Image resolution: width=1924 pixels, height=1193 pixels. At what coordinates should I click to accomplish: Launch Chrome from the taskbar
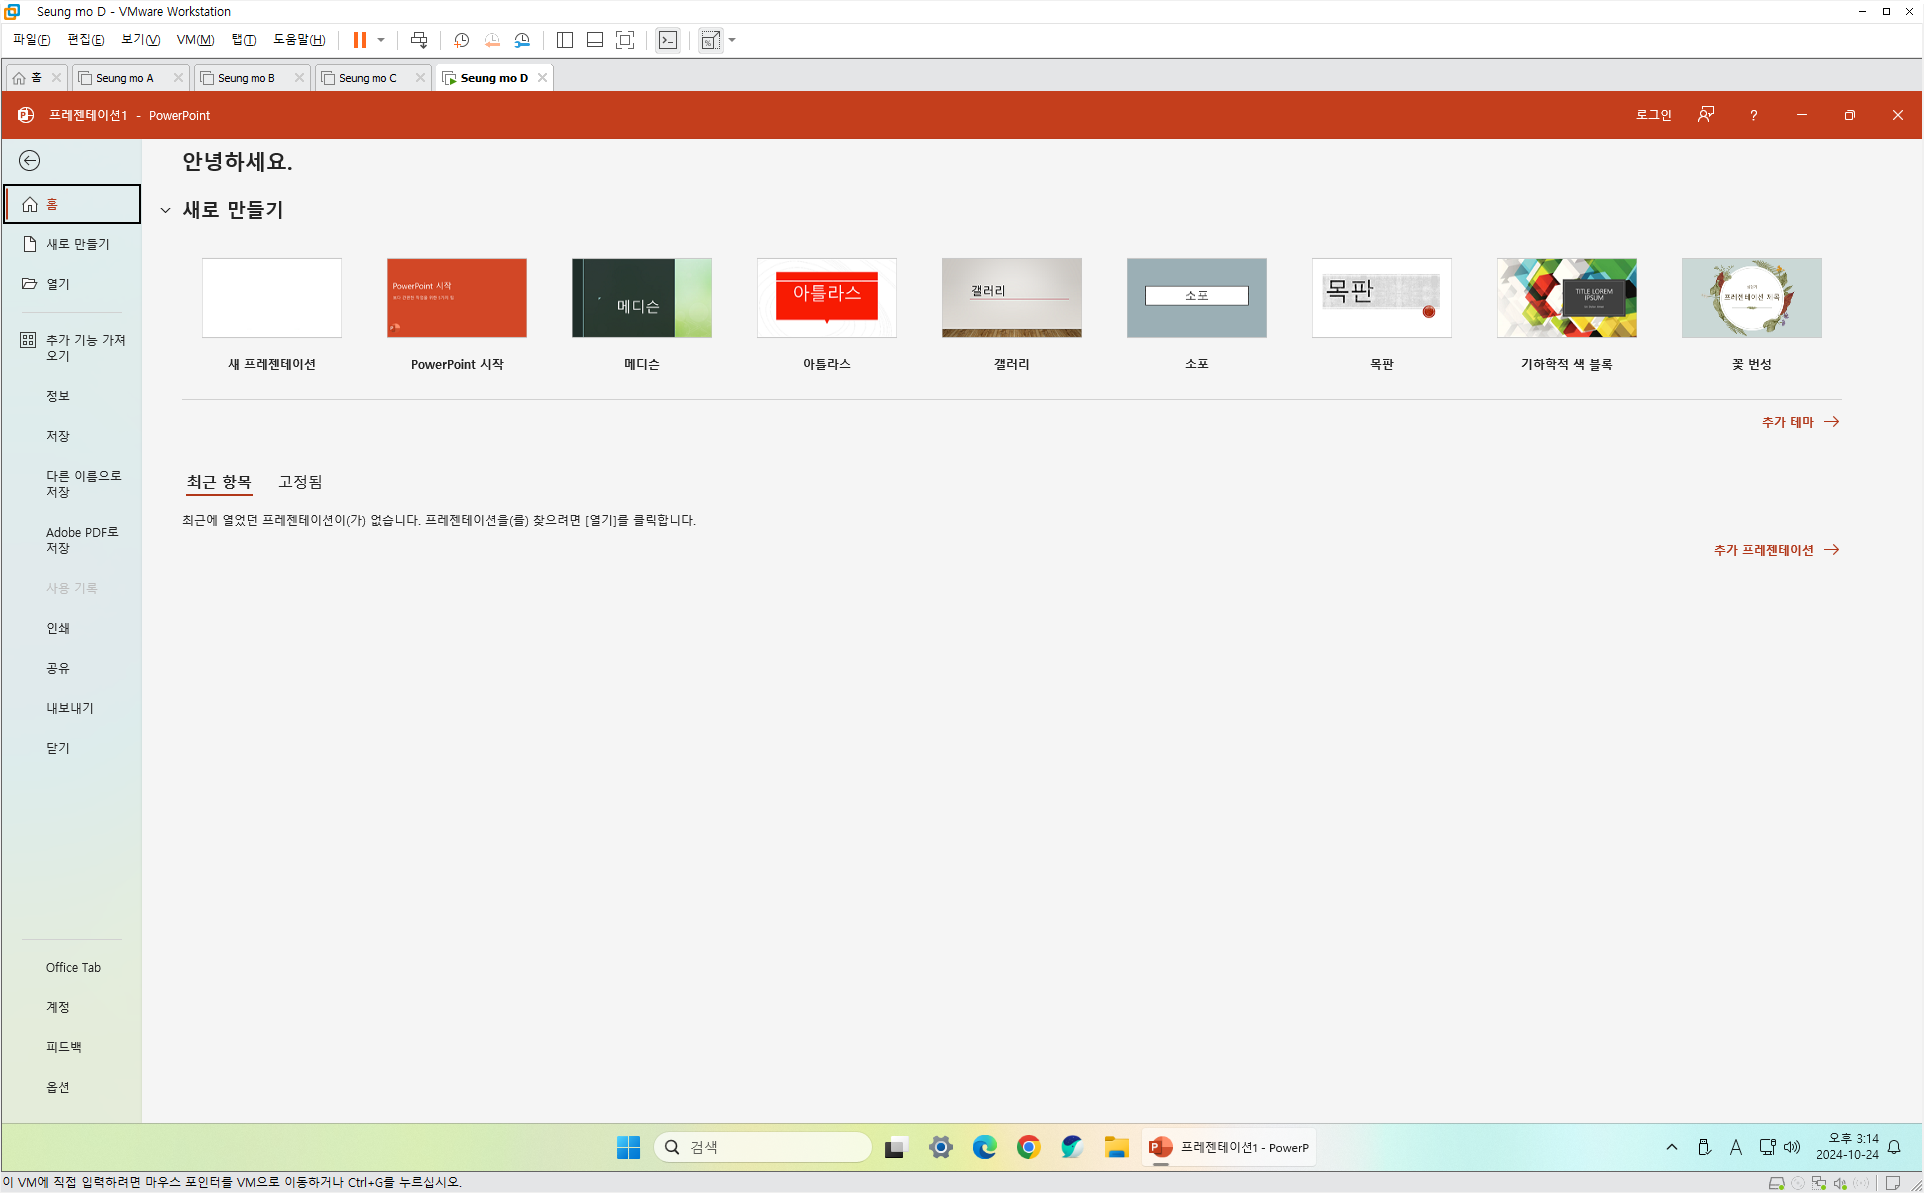point(1028,1147)
